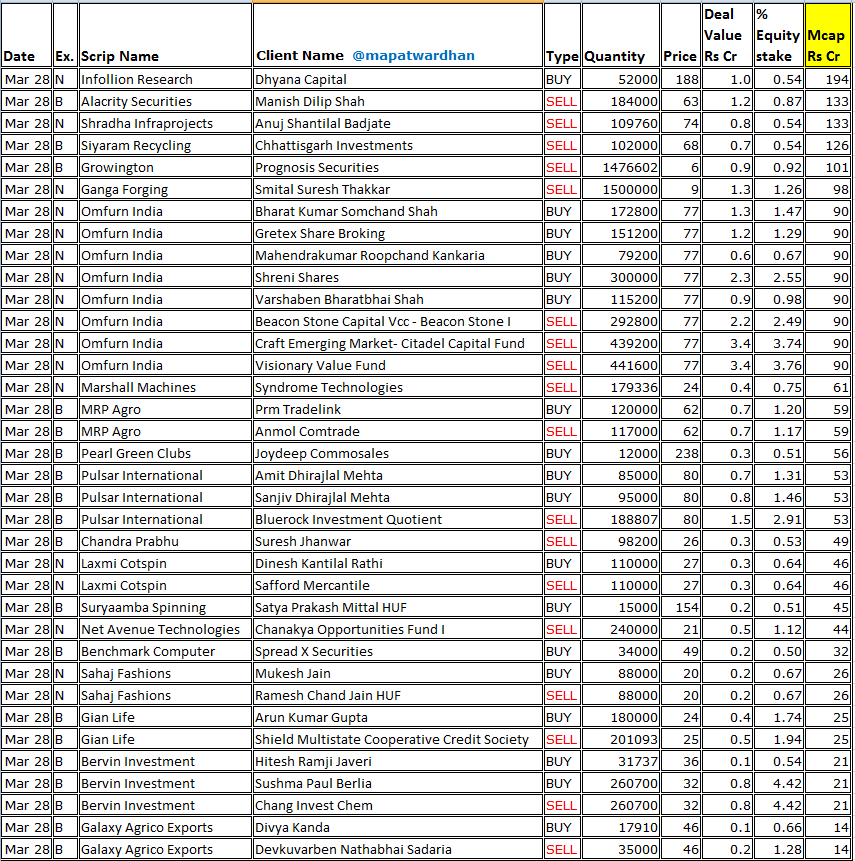855x861 pixels.
Task: Select the yellow 'Mcap Rs Cr' header
Action: pos(828,35)
